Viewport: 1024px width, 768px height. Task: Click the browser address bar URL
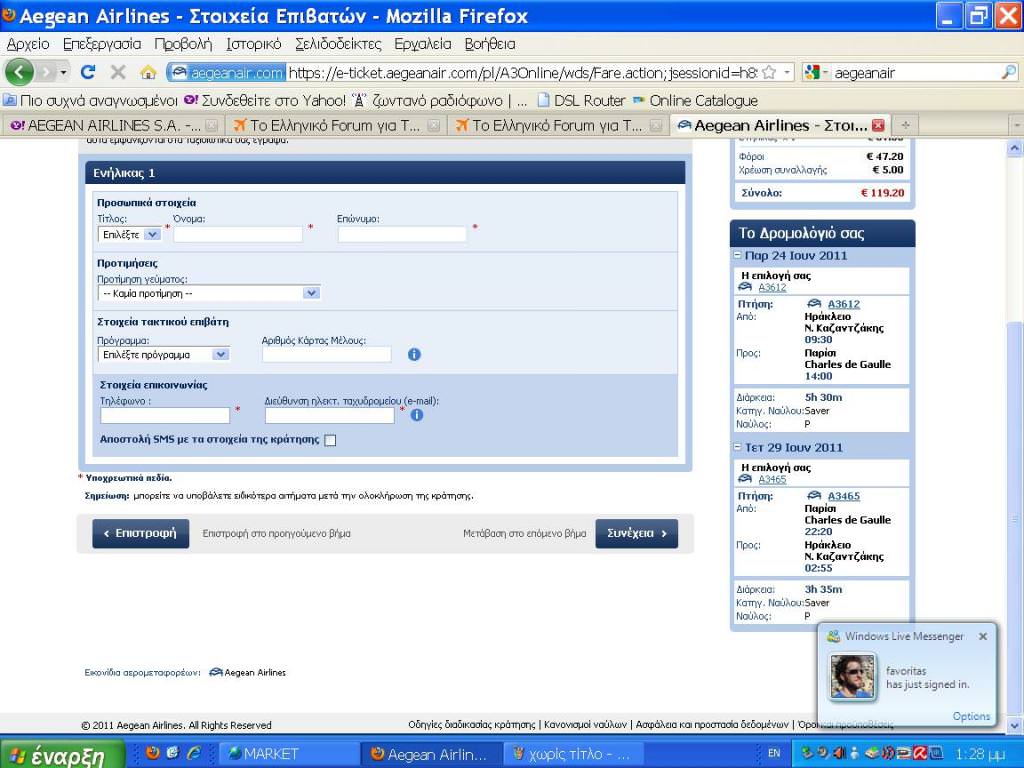[522, 72]
